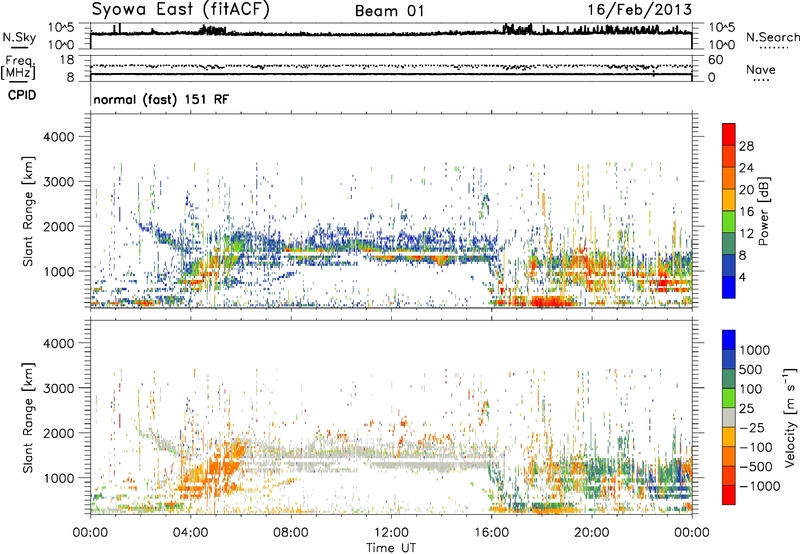Click the Power [dB] colorbar label
The width and height of the screenshot is (800, 554).
click(763, 211)
